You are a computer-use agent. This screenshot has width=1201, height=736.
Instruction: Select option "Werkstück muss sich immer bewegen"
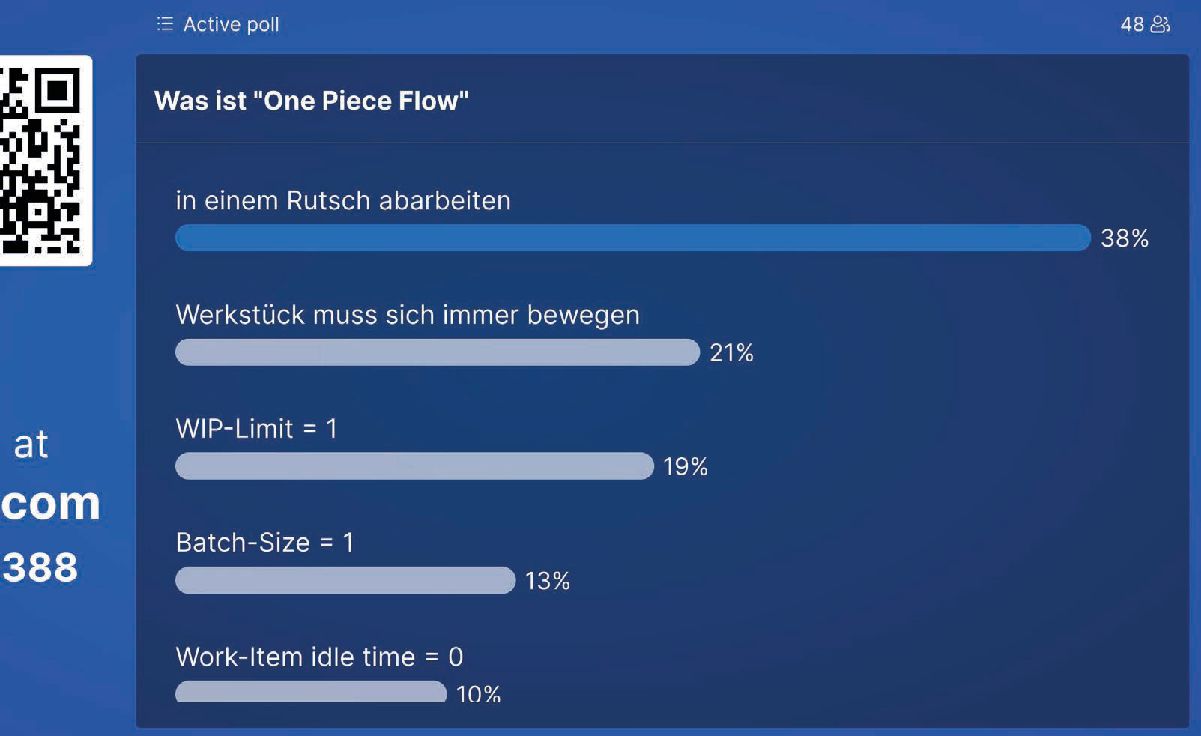click(407, 315)
